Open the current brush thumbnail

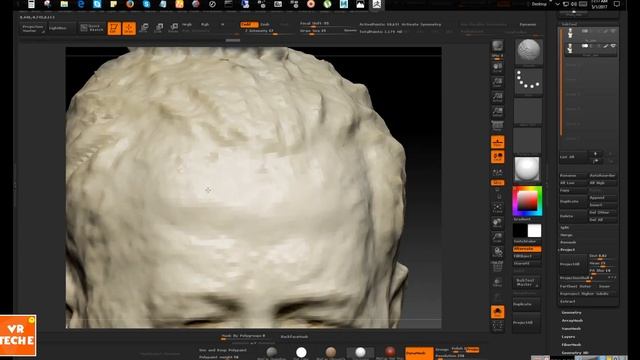pos(529,51)
